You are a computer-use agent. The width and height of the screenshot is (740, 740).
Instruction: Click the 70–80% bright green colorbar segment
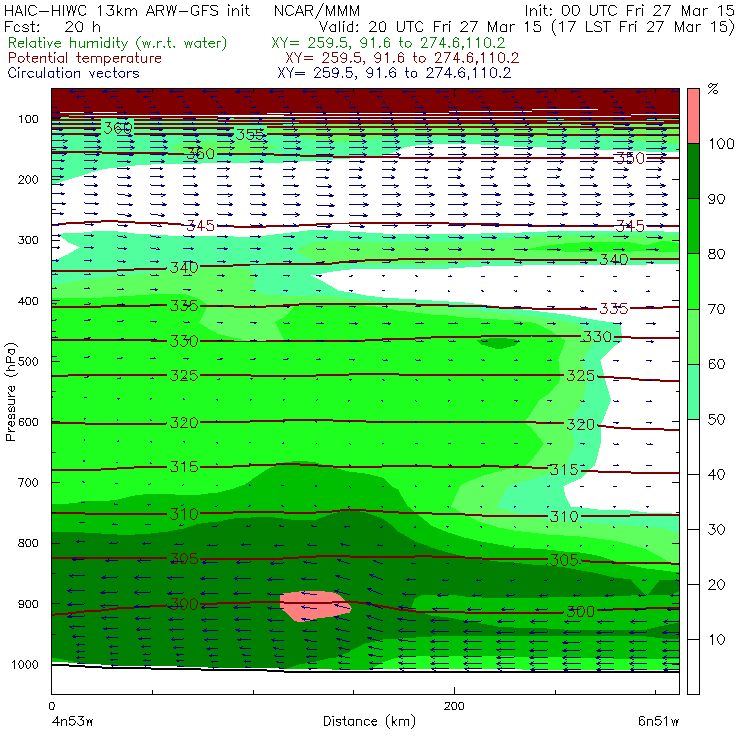(x=693, y=281)
